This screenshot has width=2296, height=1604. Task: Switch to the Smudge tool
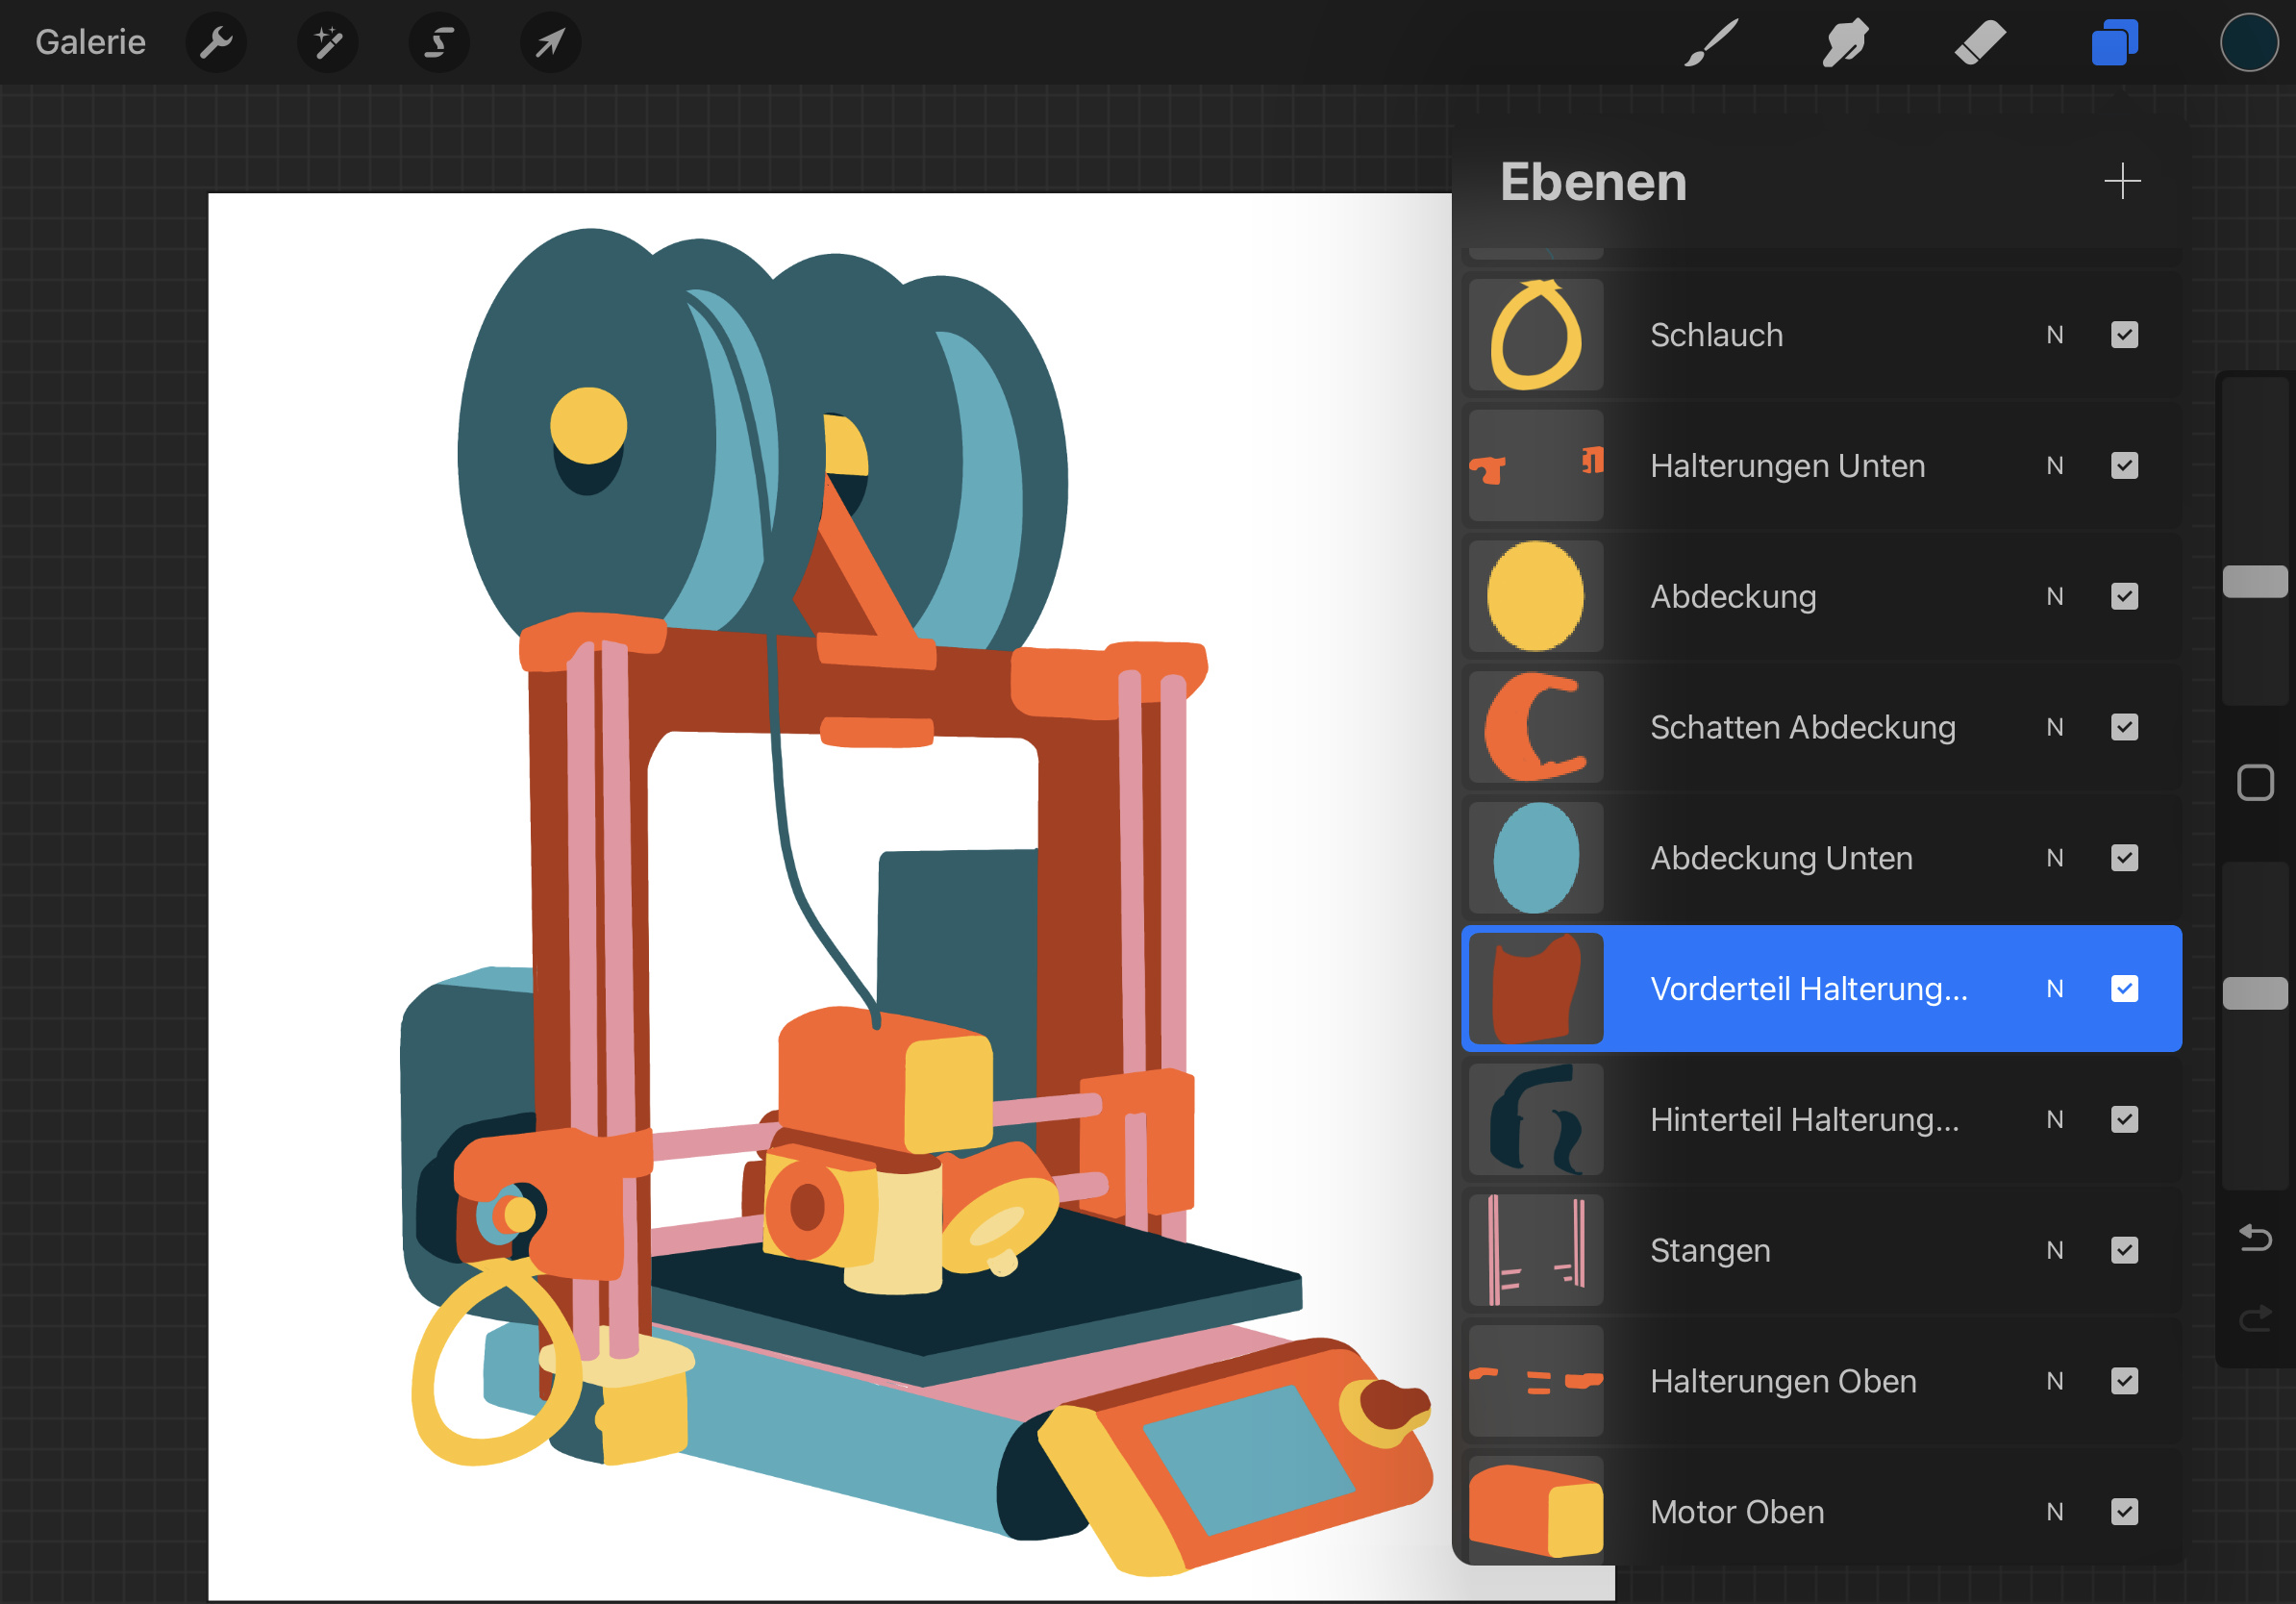point(1844,42)
